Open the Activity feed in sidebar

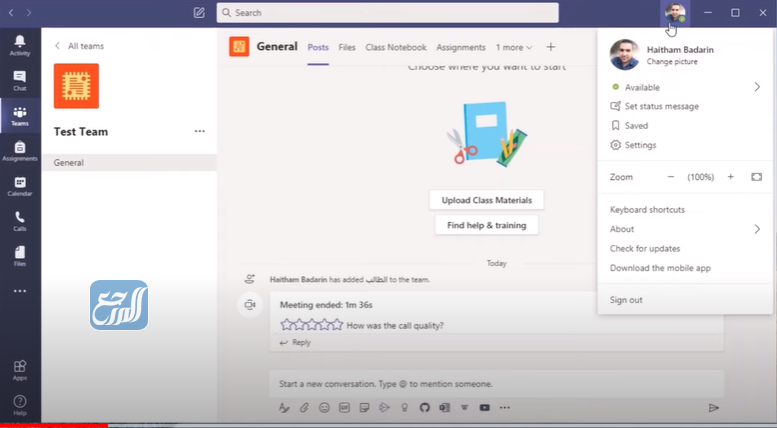click(20, 44)
